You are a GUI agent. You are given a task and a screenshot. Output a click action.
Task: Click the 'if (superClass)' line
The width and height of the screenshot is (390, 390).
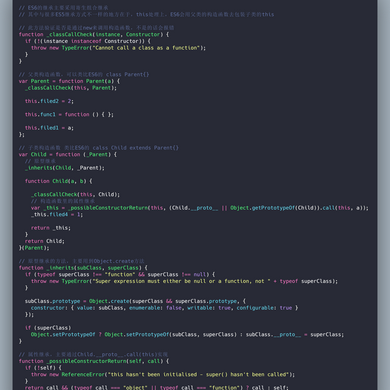point(48,328)
